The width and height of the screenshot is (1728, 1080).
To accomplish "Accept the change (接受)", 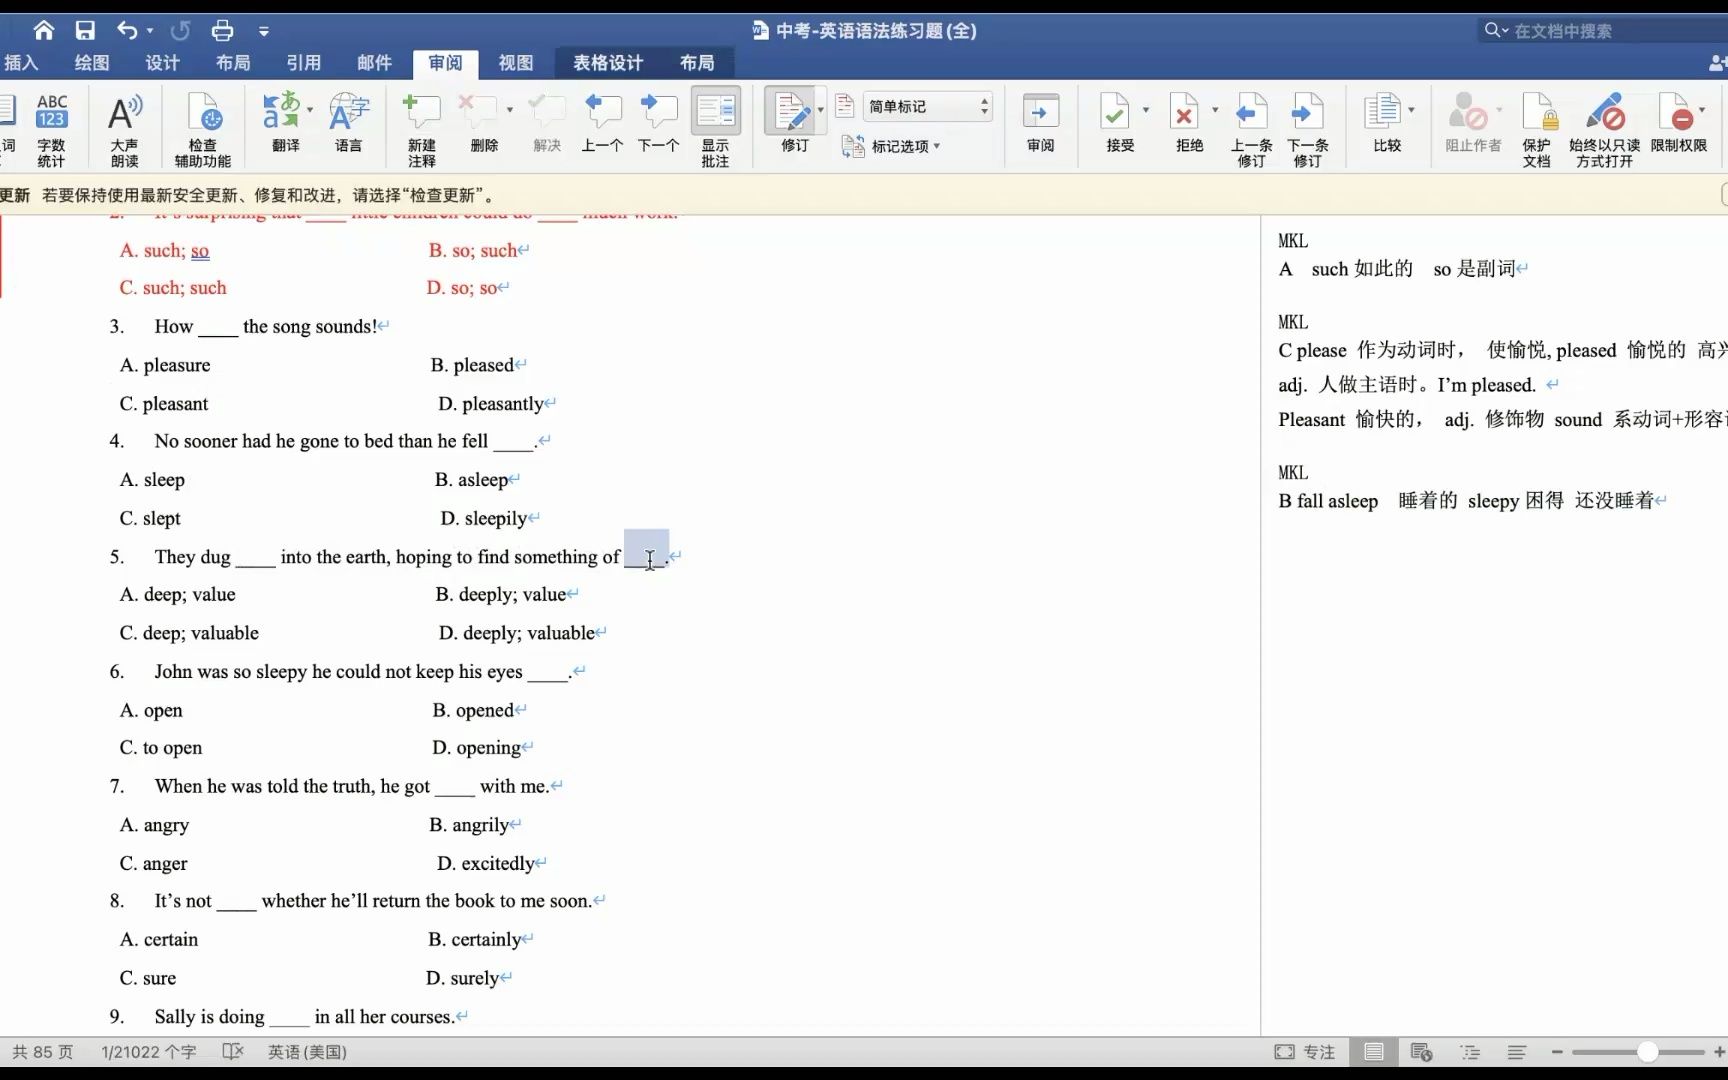I will point(1118,122).
